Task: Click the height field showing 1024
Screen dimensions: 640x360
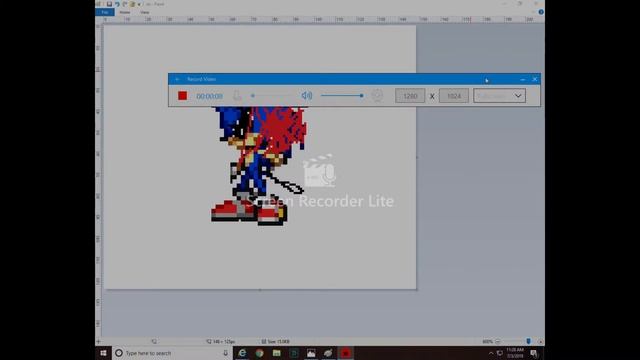Action: 453,96
